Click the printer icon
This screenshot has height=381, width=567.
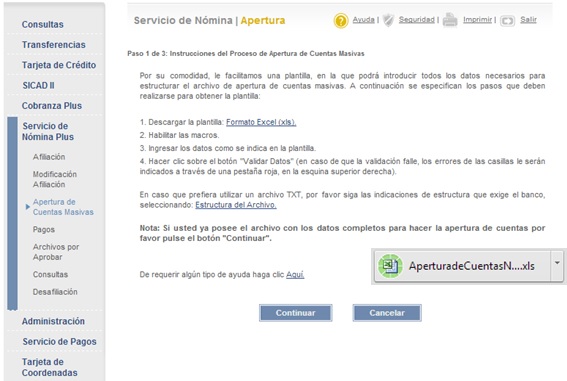[x=450, y=20]
